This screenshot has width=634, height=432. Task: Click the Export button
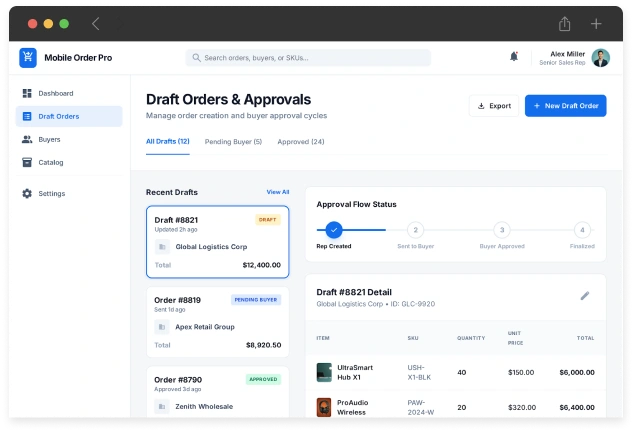494,106
